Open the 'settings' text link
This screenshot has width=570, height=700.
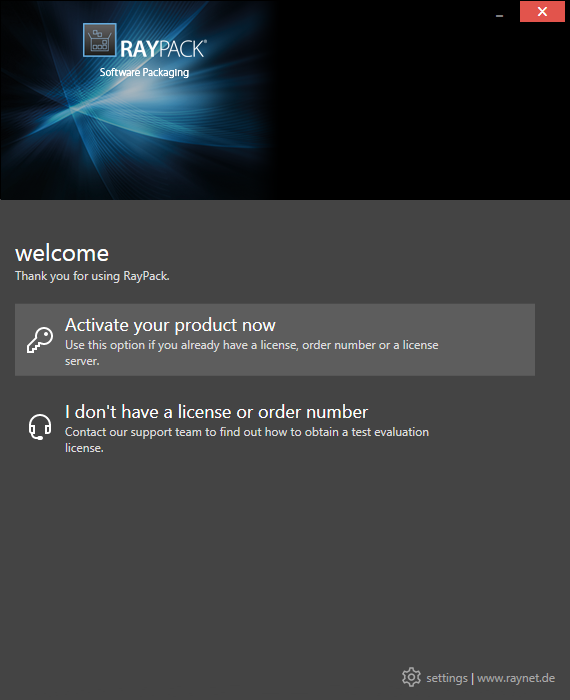coord(447,678)
